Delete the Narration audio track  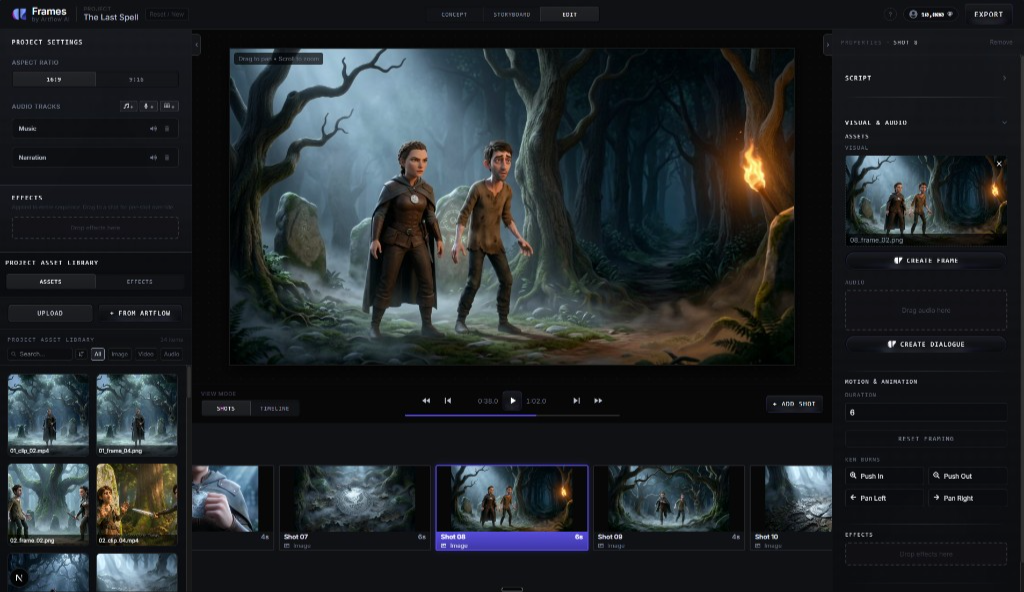click(x=167, y=157)
